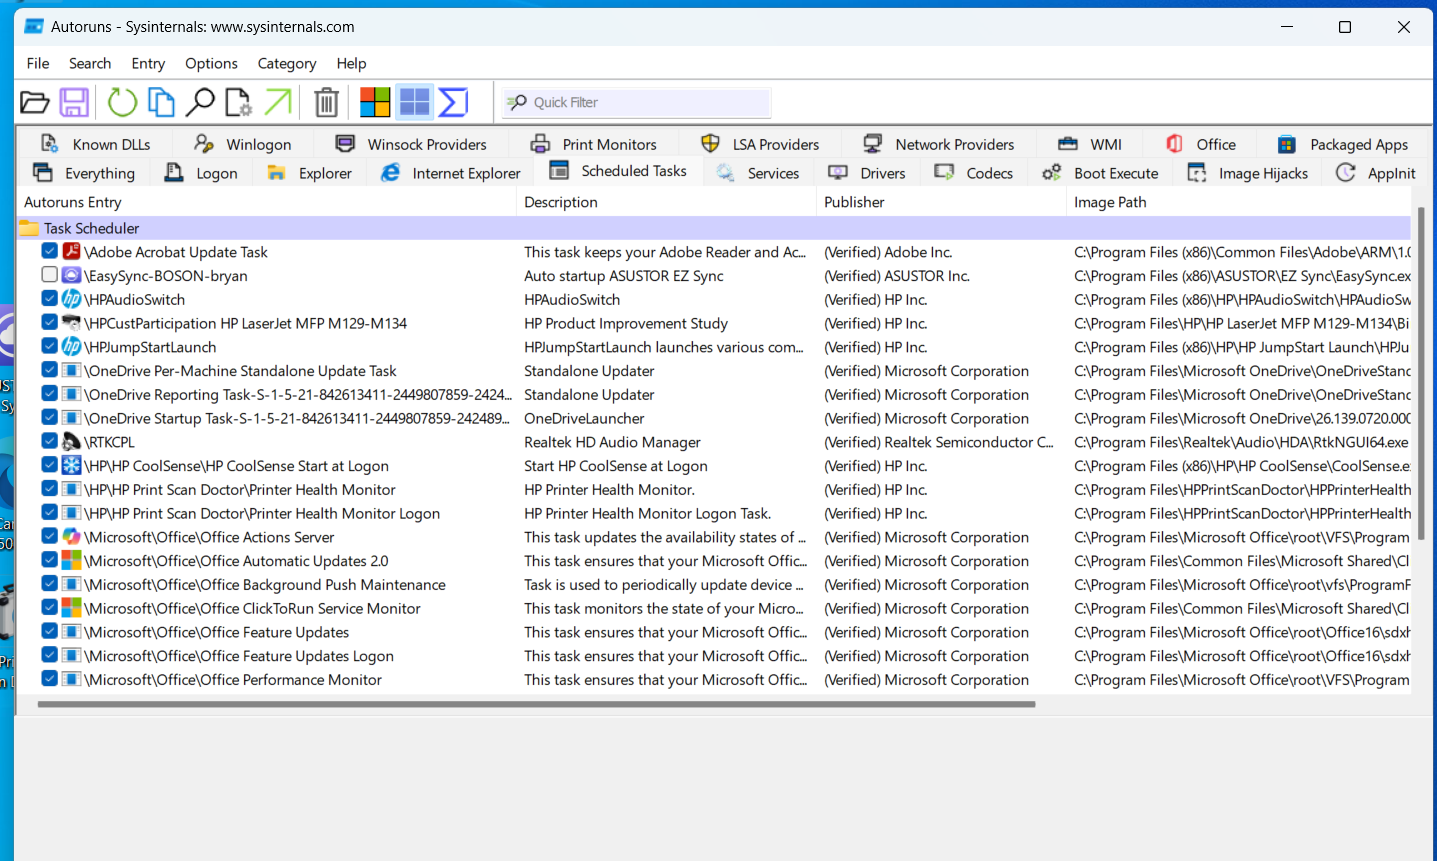Enable the EasySync-BOSON-bryan checkbox
1437x861 pixels.
point(50,275)
